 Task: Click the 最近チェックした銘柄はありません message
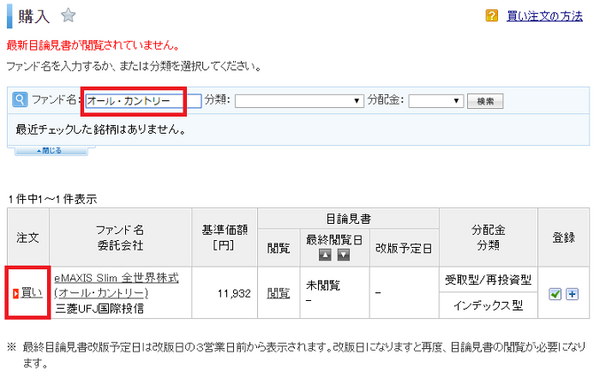[101, 129]
